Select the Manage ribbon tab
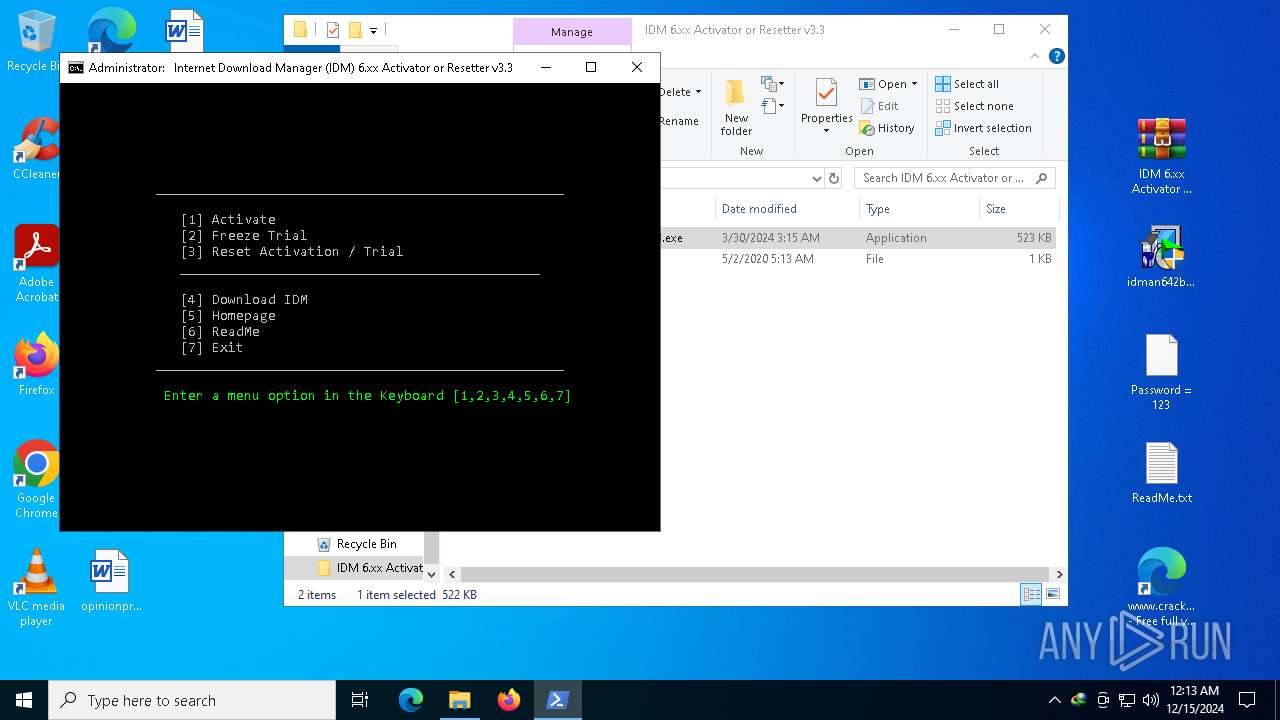1280x720 pixels. (x=572, y=32)
